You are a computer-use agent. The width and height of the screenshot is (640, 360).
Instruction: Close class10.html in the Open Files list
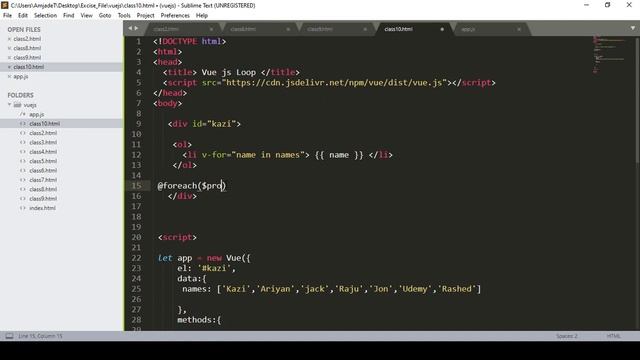coord(9,67)
